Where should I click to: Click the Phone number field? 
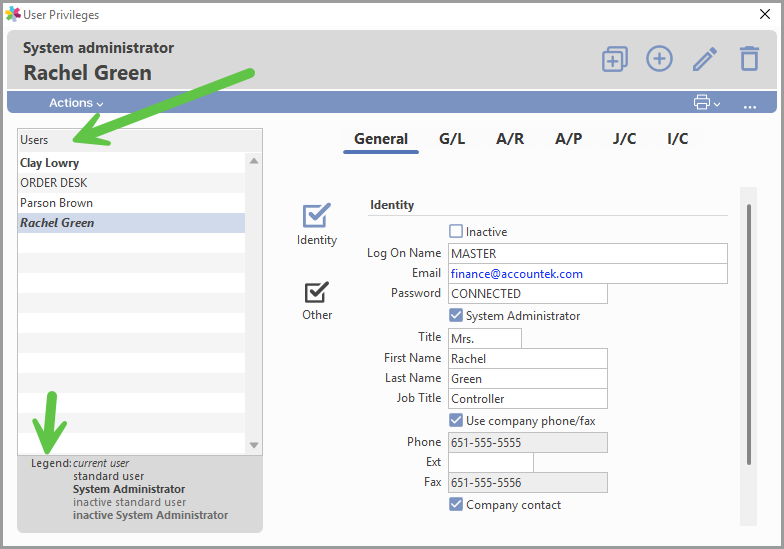pos(528,442)
